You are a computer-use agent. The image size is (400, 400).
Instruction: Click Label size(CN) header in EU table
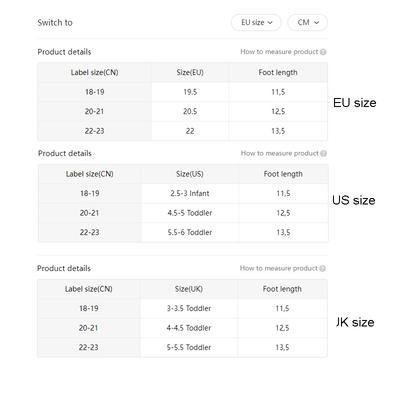click(x=94, y=72)
